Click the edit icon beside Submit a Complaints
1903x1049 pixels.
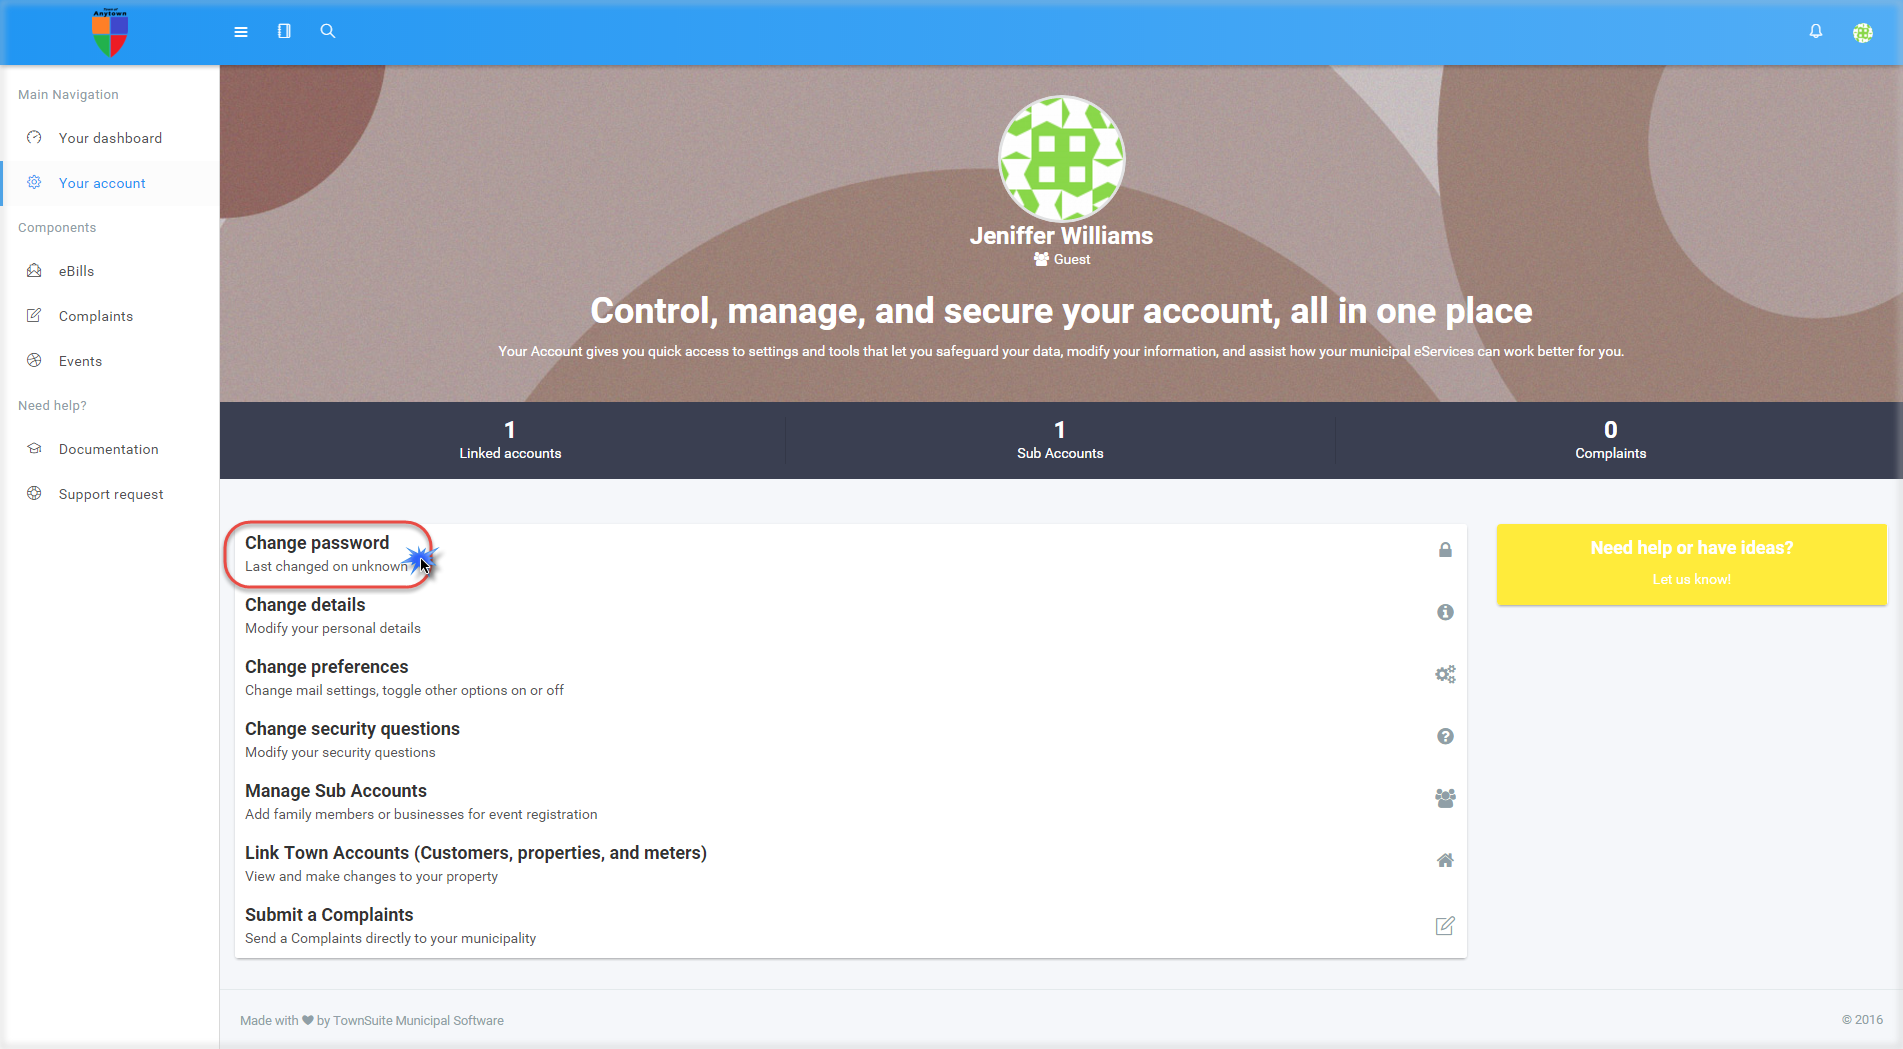click(1445, 926)
